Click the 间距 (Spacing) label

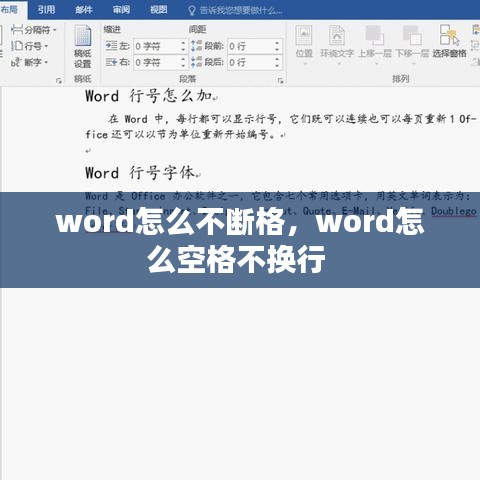[197, 30]
